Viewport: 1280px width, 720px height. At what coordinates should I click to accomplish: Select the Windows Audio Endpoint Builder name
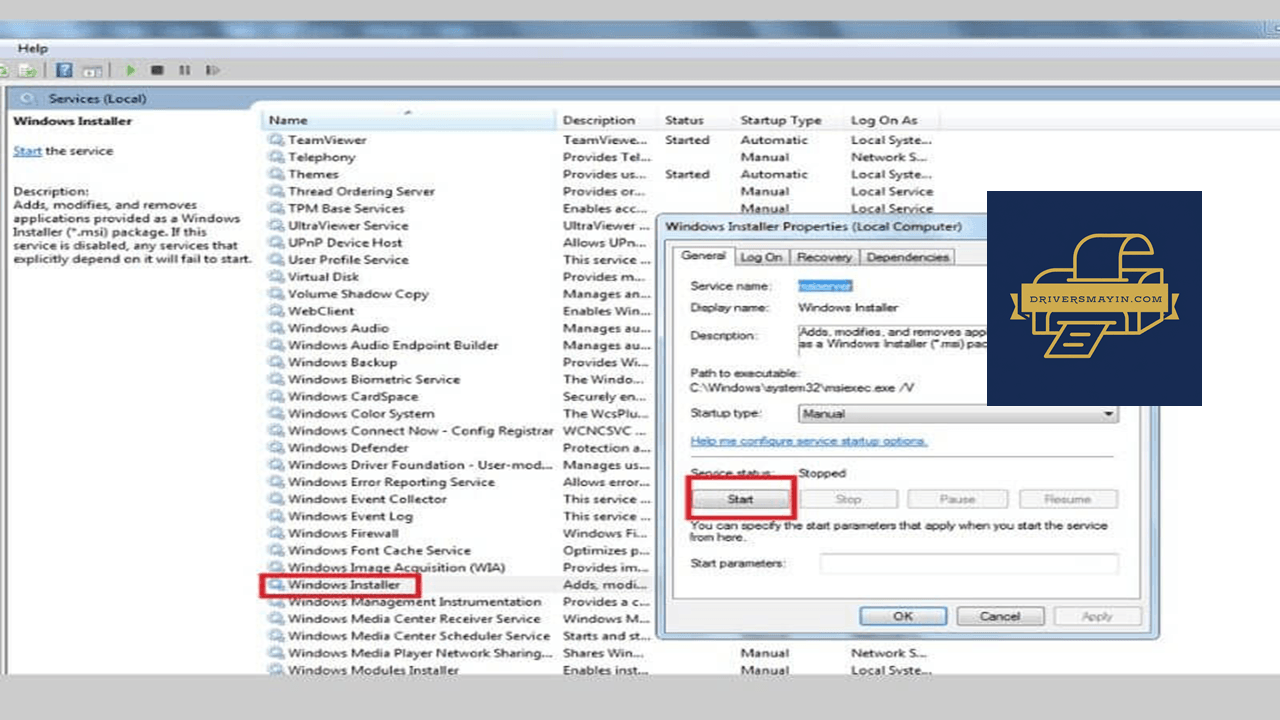[393, 345]
